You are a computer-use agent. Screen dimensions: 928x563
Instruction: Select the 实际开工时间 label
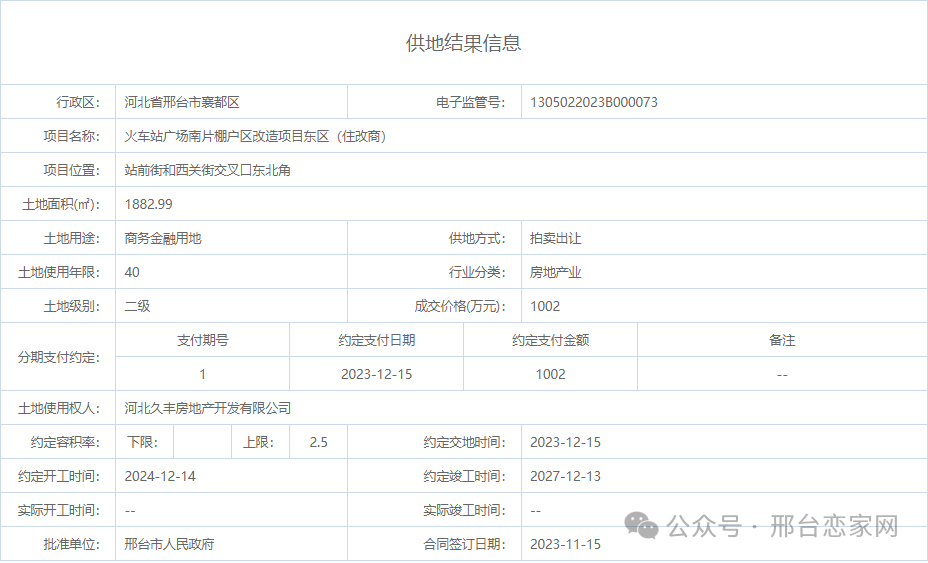[x=59, y=511]
